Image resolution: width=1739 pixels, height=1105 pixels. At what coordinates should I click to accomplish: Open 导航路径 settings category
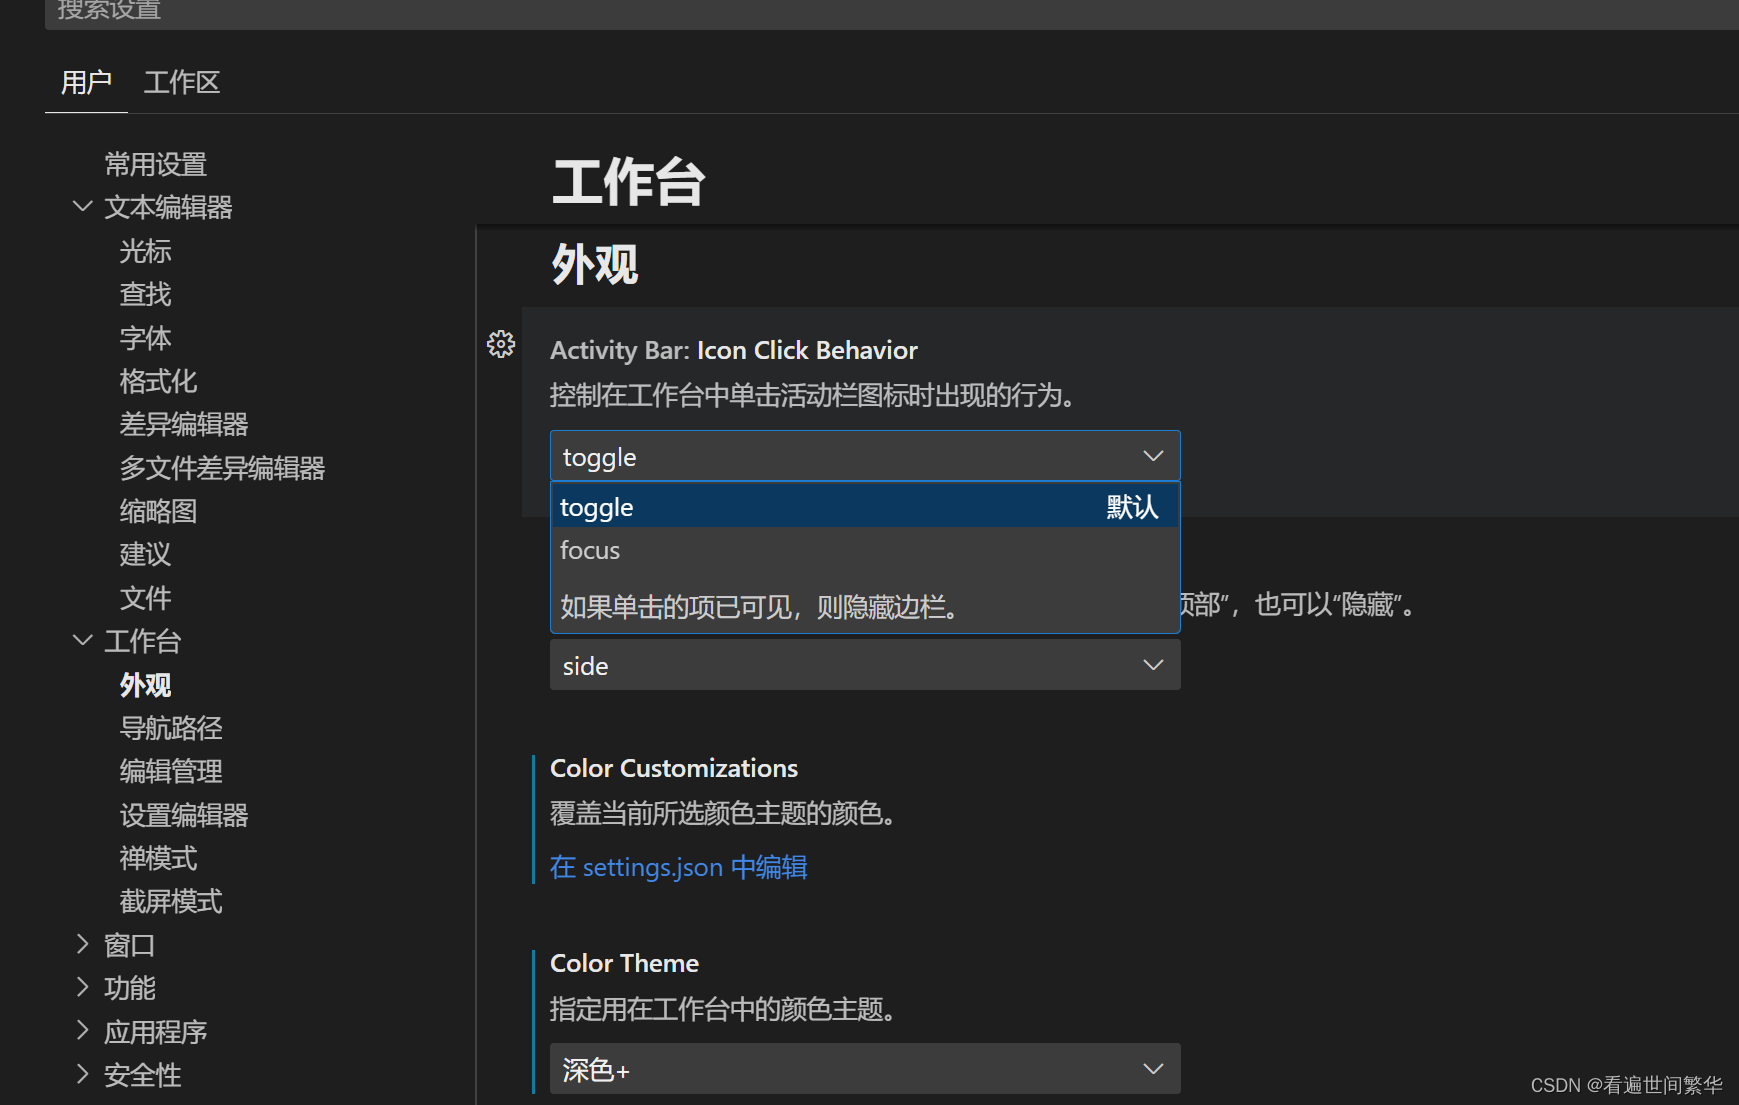click(x=171, y=728)
